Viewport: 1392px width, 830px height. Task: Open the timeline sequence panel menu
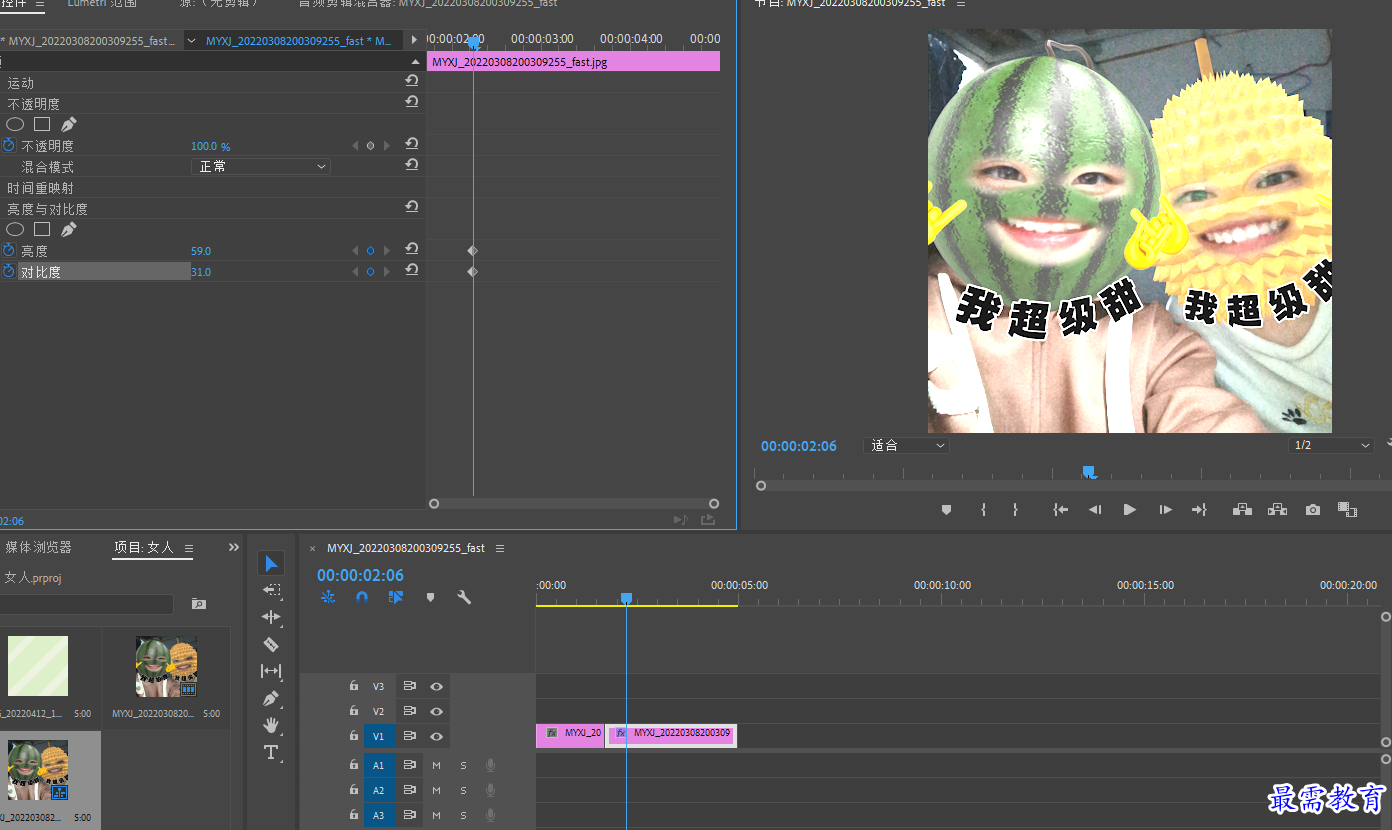[500, 548]
